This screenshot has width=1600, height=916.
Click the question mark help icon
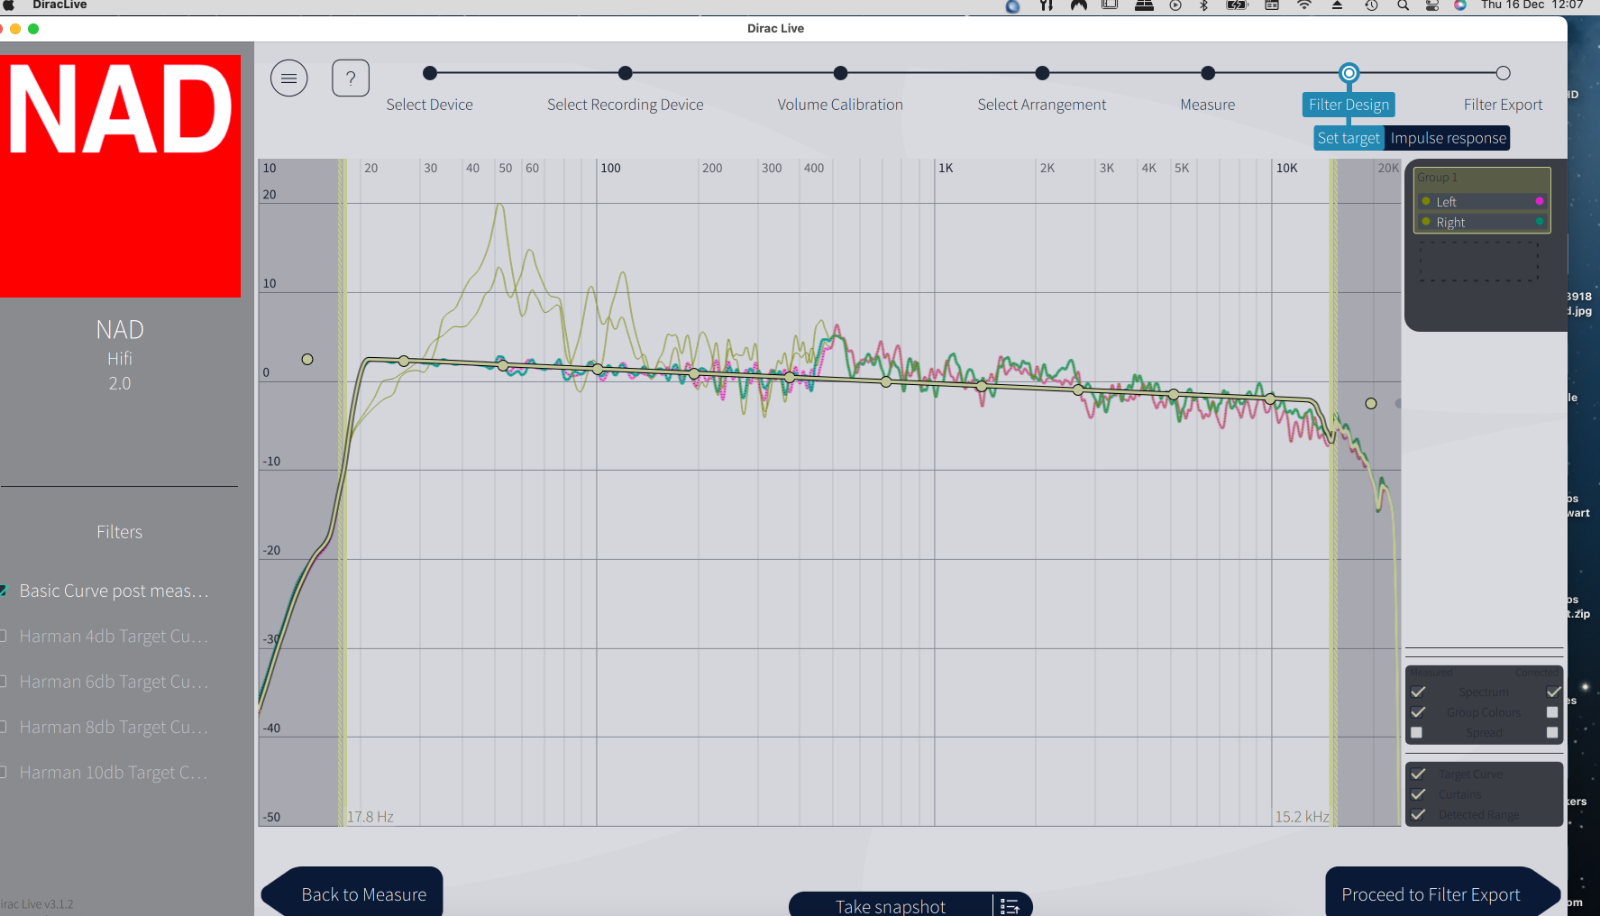(x=350, y=78)
